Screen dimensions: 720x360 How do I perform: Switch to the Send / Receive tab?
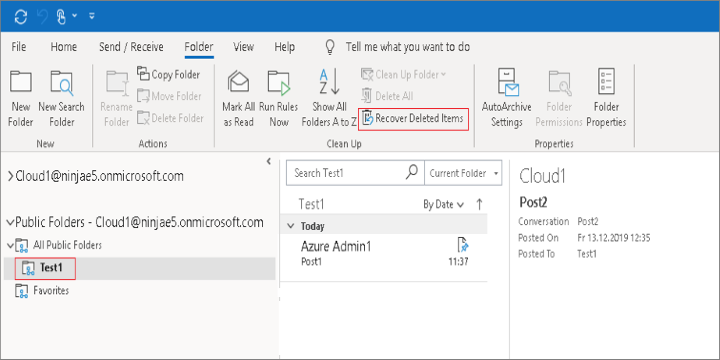131,47
